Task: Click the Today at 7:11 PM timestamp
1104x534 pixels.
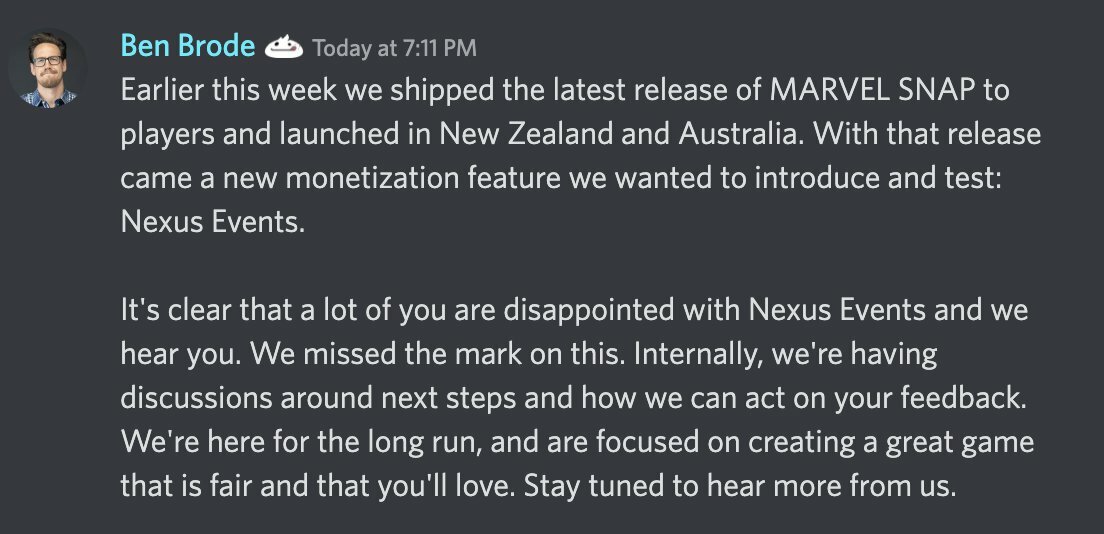Action: point(394,48)
